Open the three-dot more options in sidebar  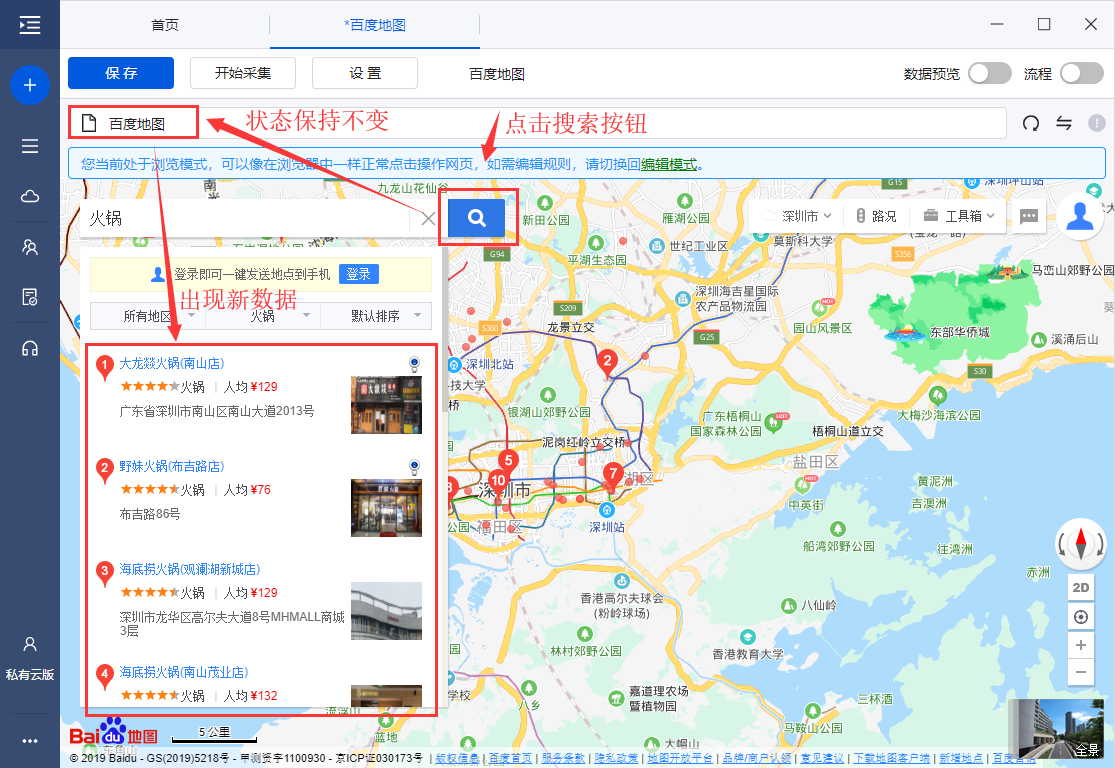pyautogui.click(x=30, y=741)
